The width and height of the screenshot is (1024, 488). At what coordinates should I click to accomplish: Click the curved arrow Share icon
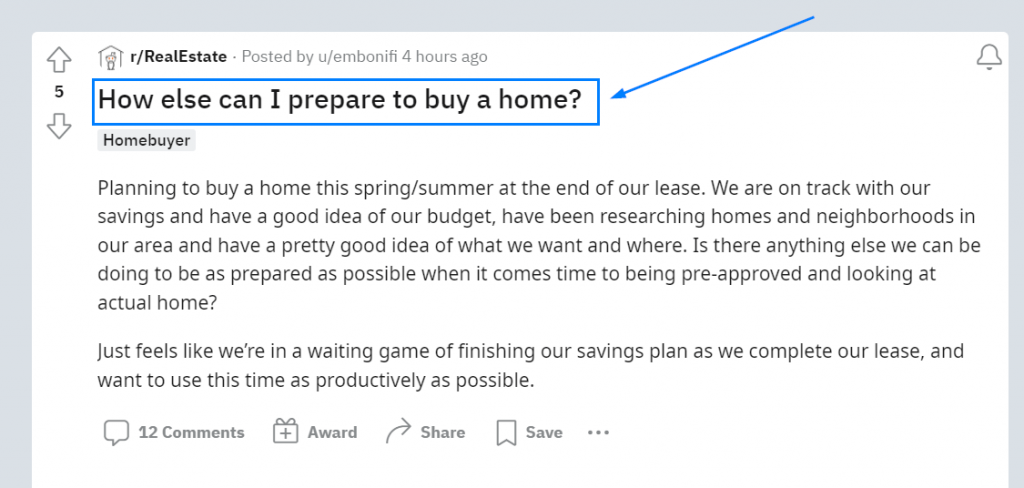coord(399,432)
